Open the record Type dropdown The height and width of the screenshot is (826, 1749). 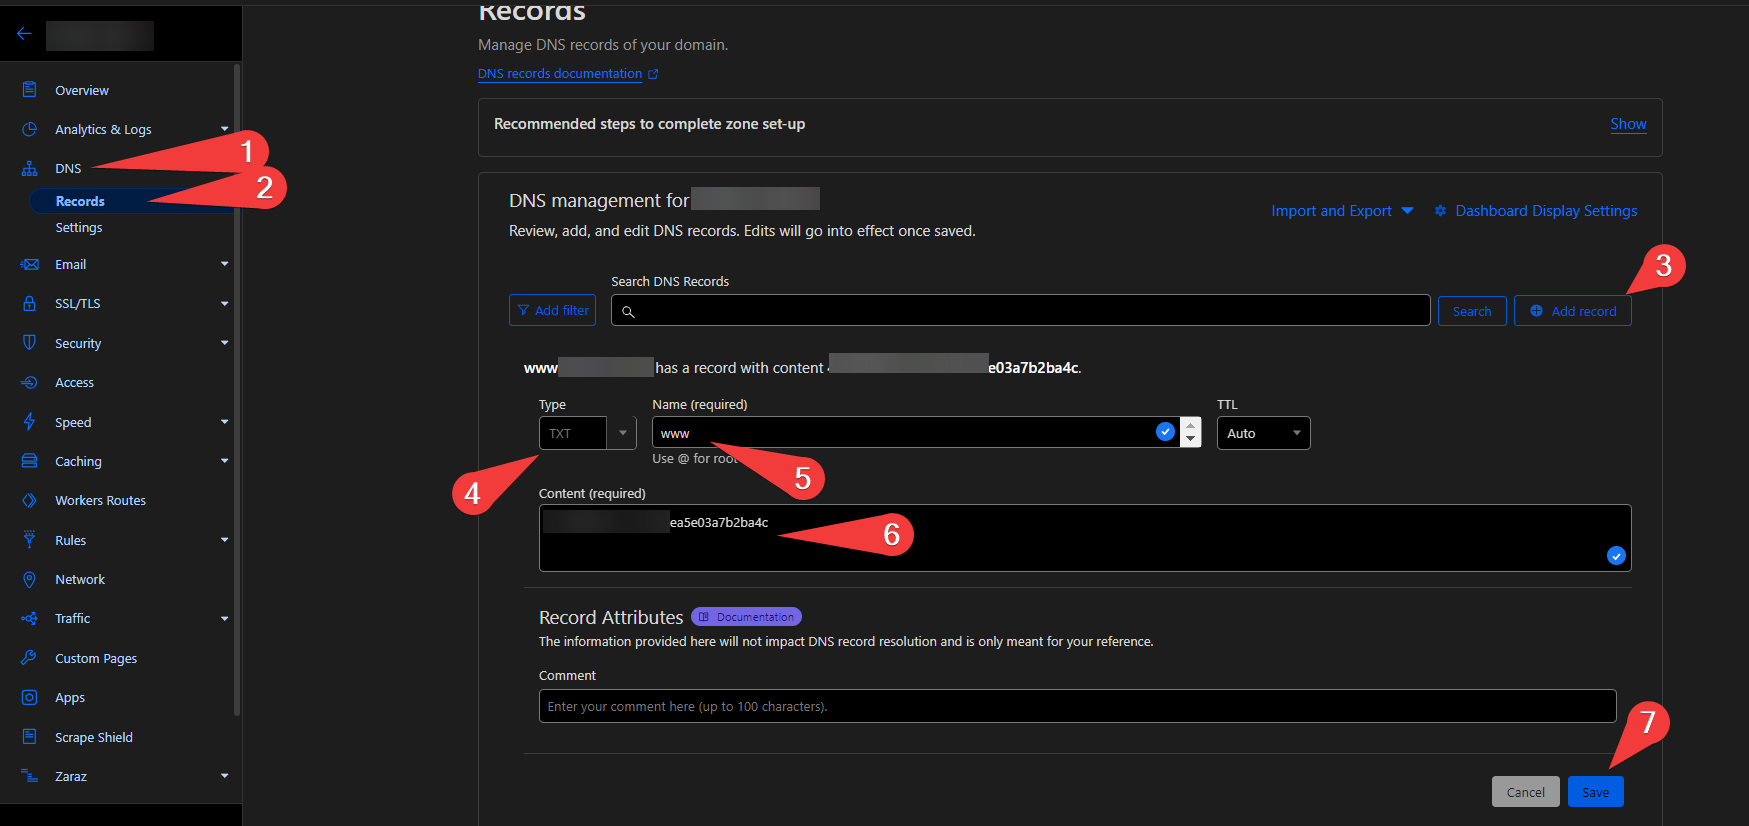click(587, 433)
